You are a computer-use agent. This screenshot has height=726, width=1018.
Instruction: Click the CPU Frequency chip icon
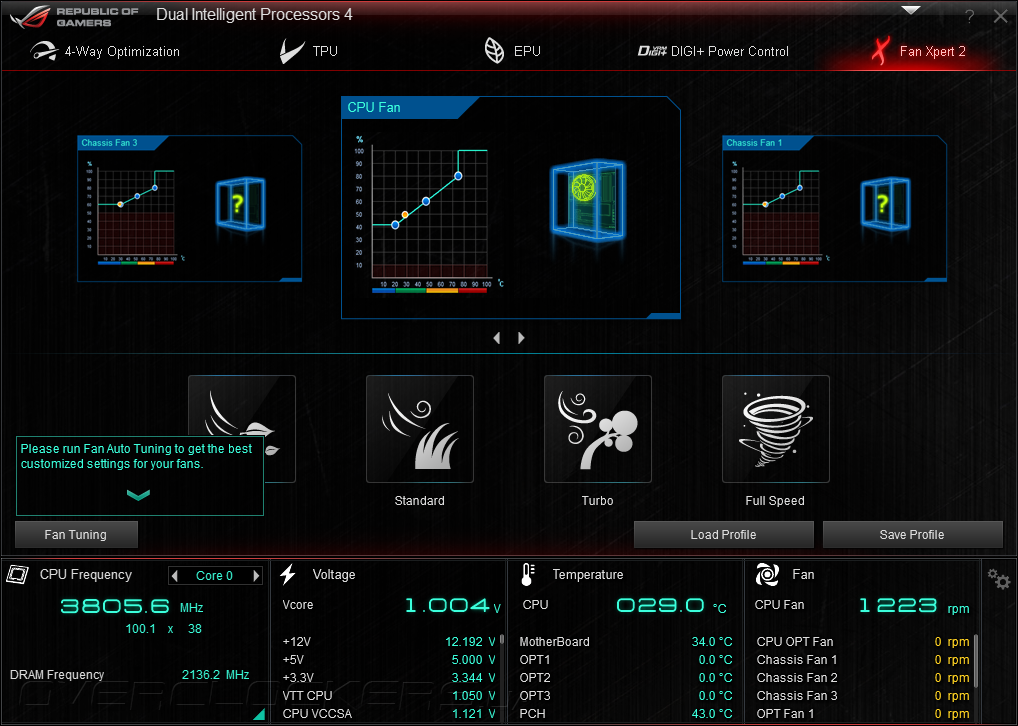[18, 574]
